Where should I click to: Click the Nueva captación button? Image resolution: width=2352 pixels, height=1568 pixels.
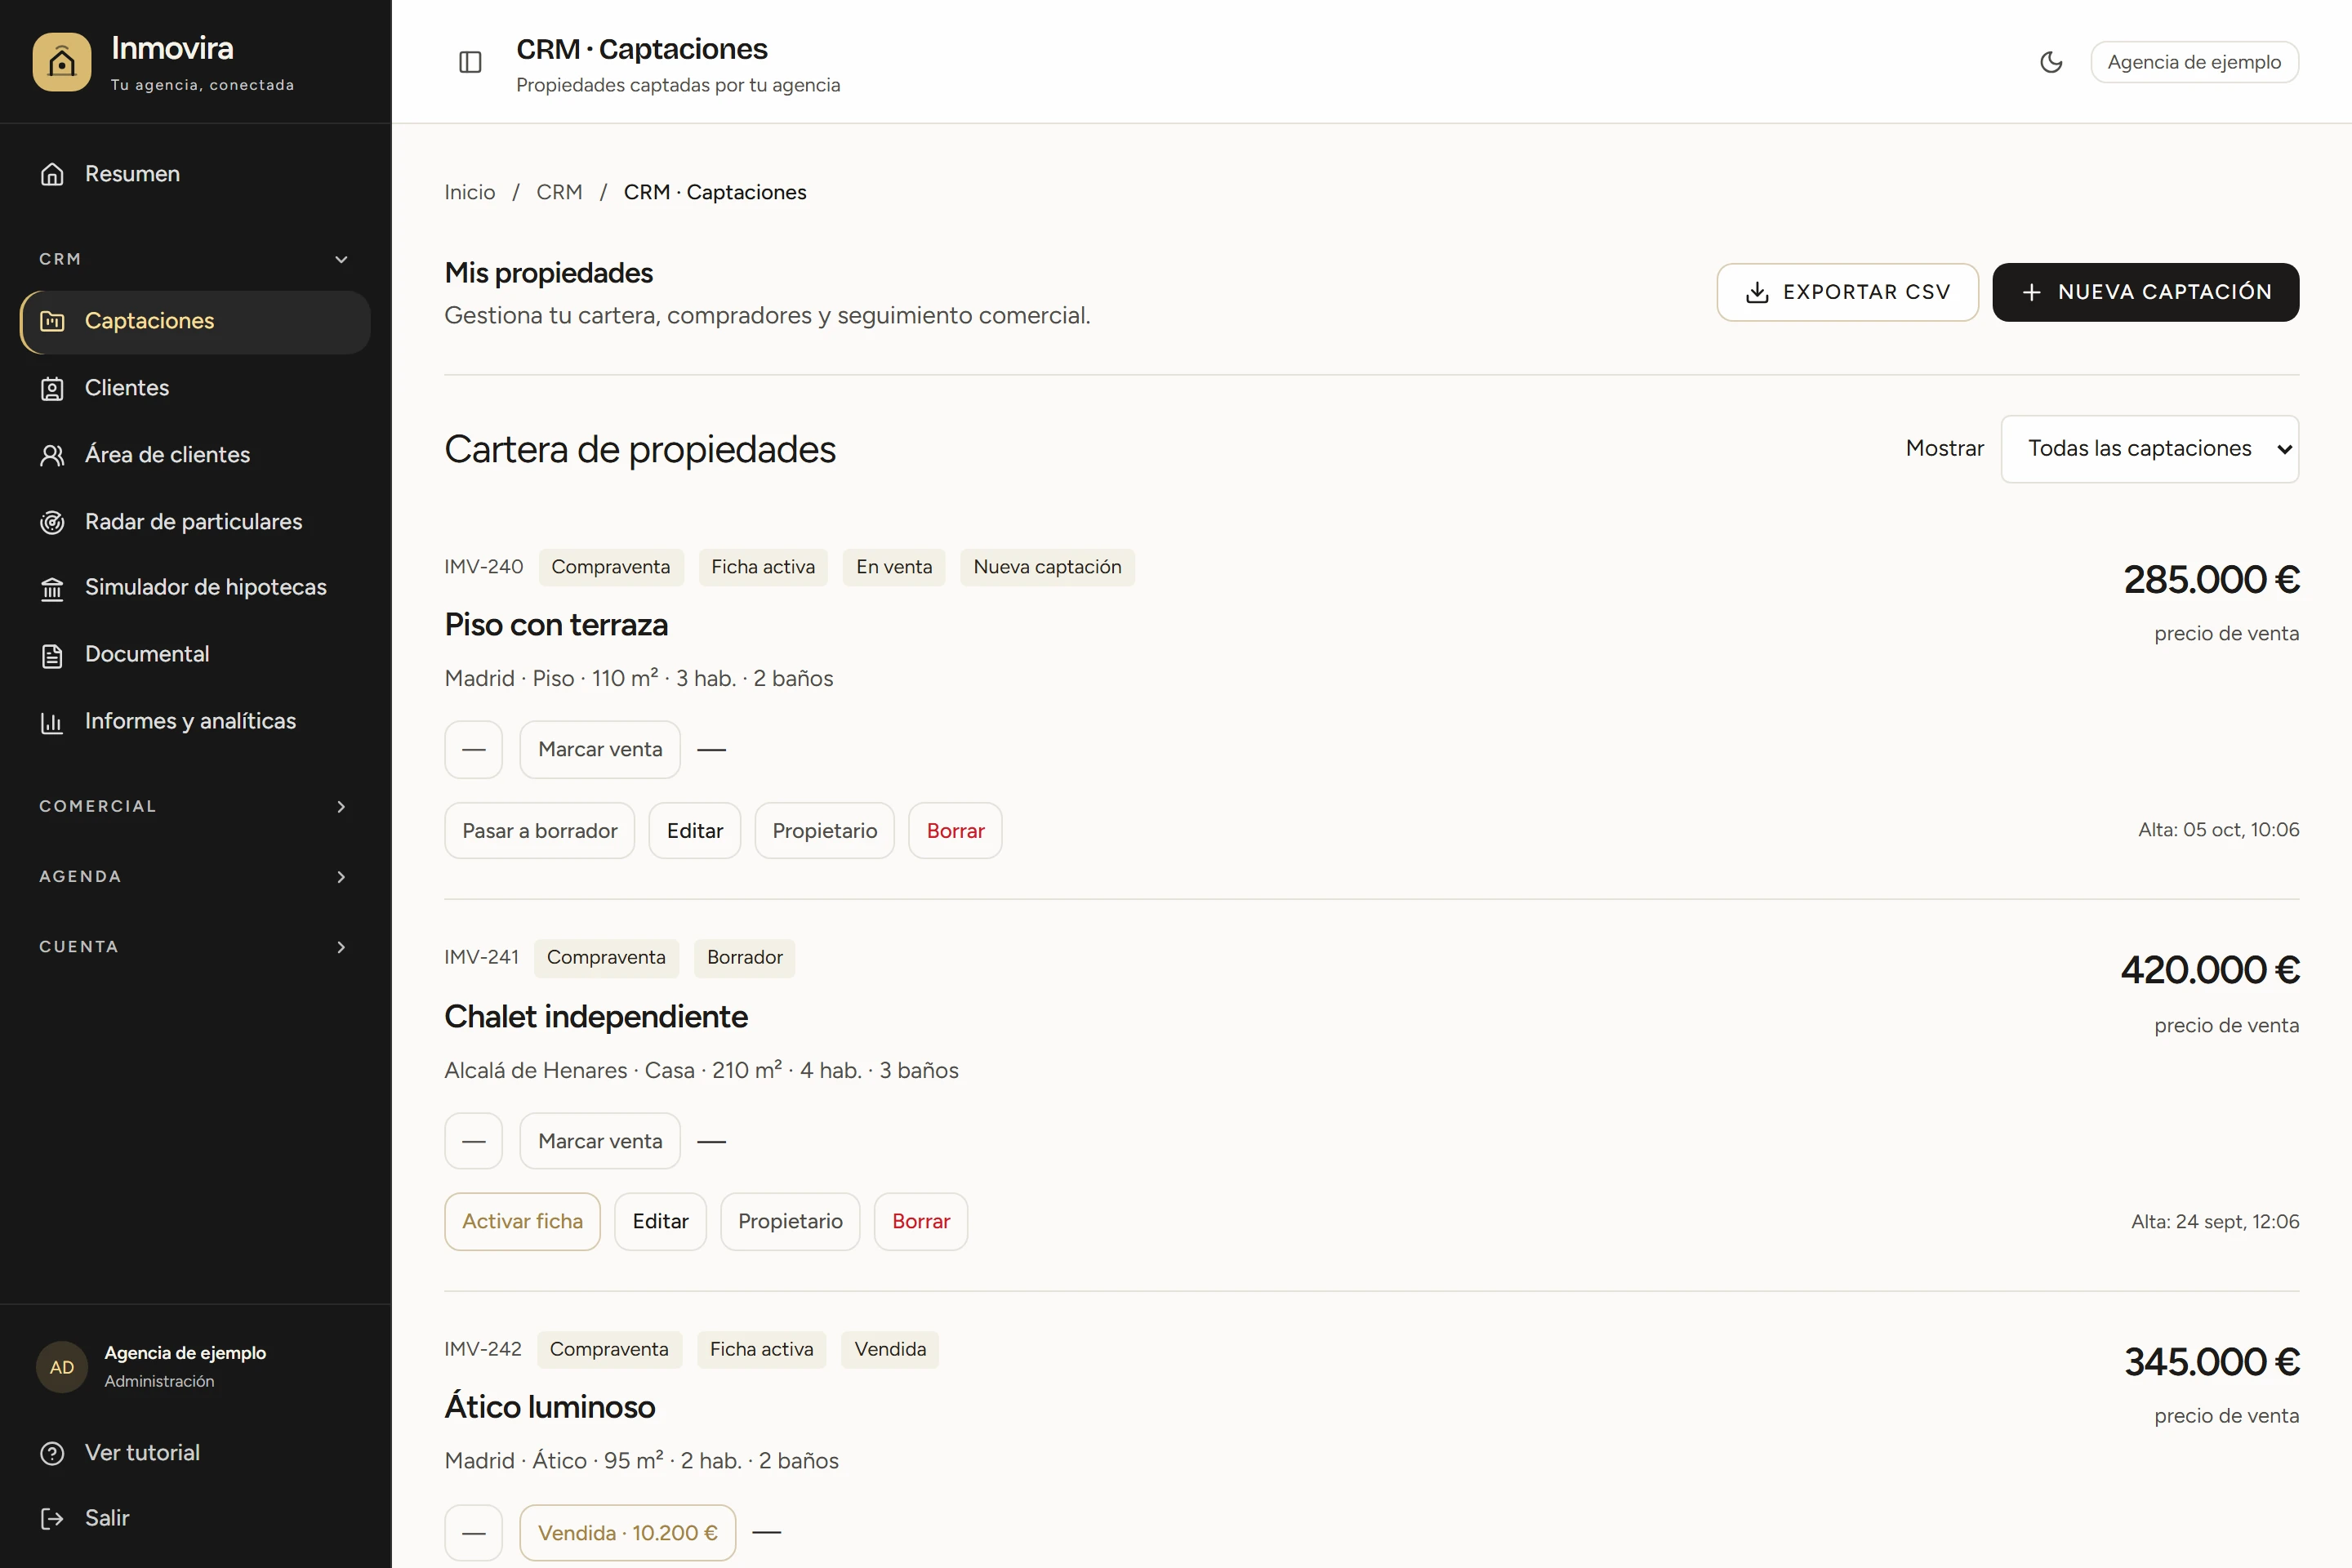pyautogui.click(x=2146, y=292)
